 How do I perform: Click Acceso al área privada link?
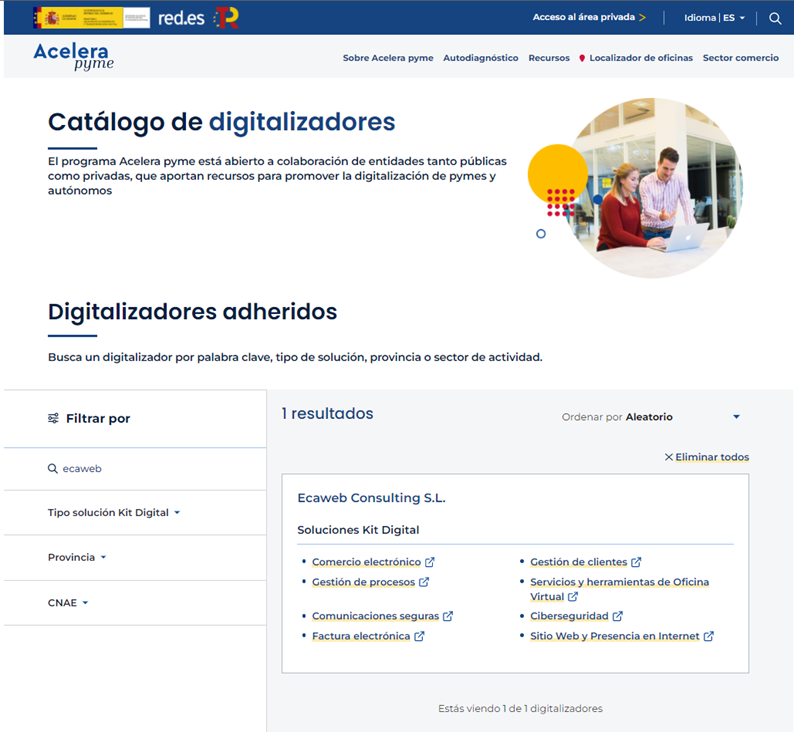(583, 17)
